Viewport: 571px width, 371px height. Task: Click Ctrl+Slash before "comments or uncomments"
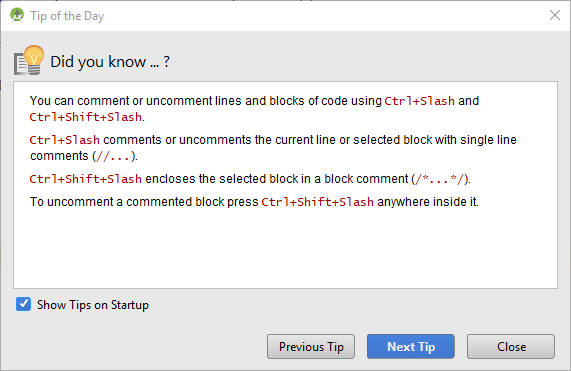coord(64,140)
